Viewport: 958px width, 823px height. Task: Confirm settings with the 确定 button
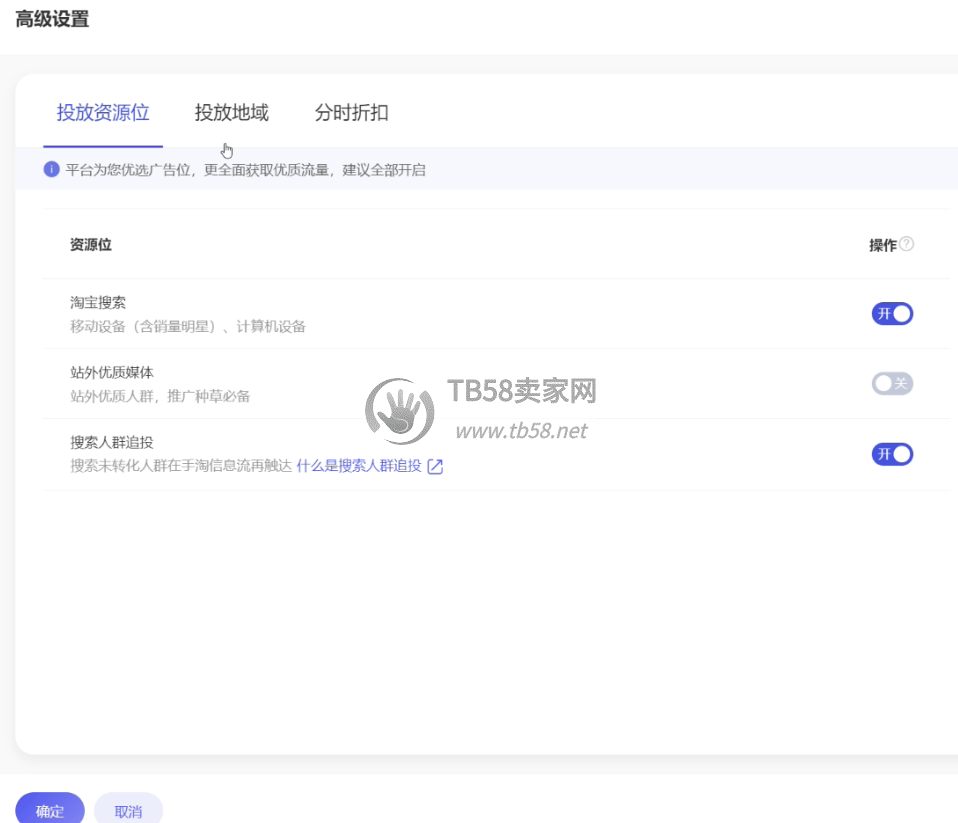[x=50, y=810]
